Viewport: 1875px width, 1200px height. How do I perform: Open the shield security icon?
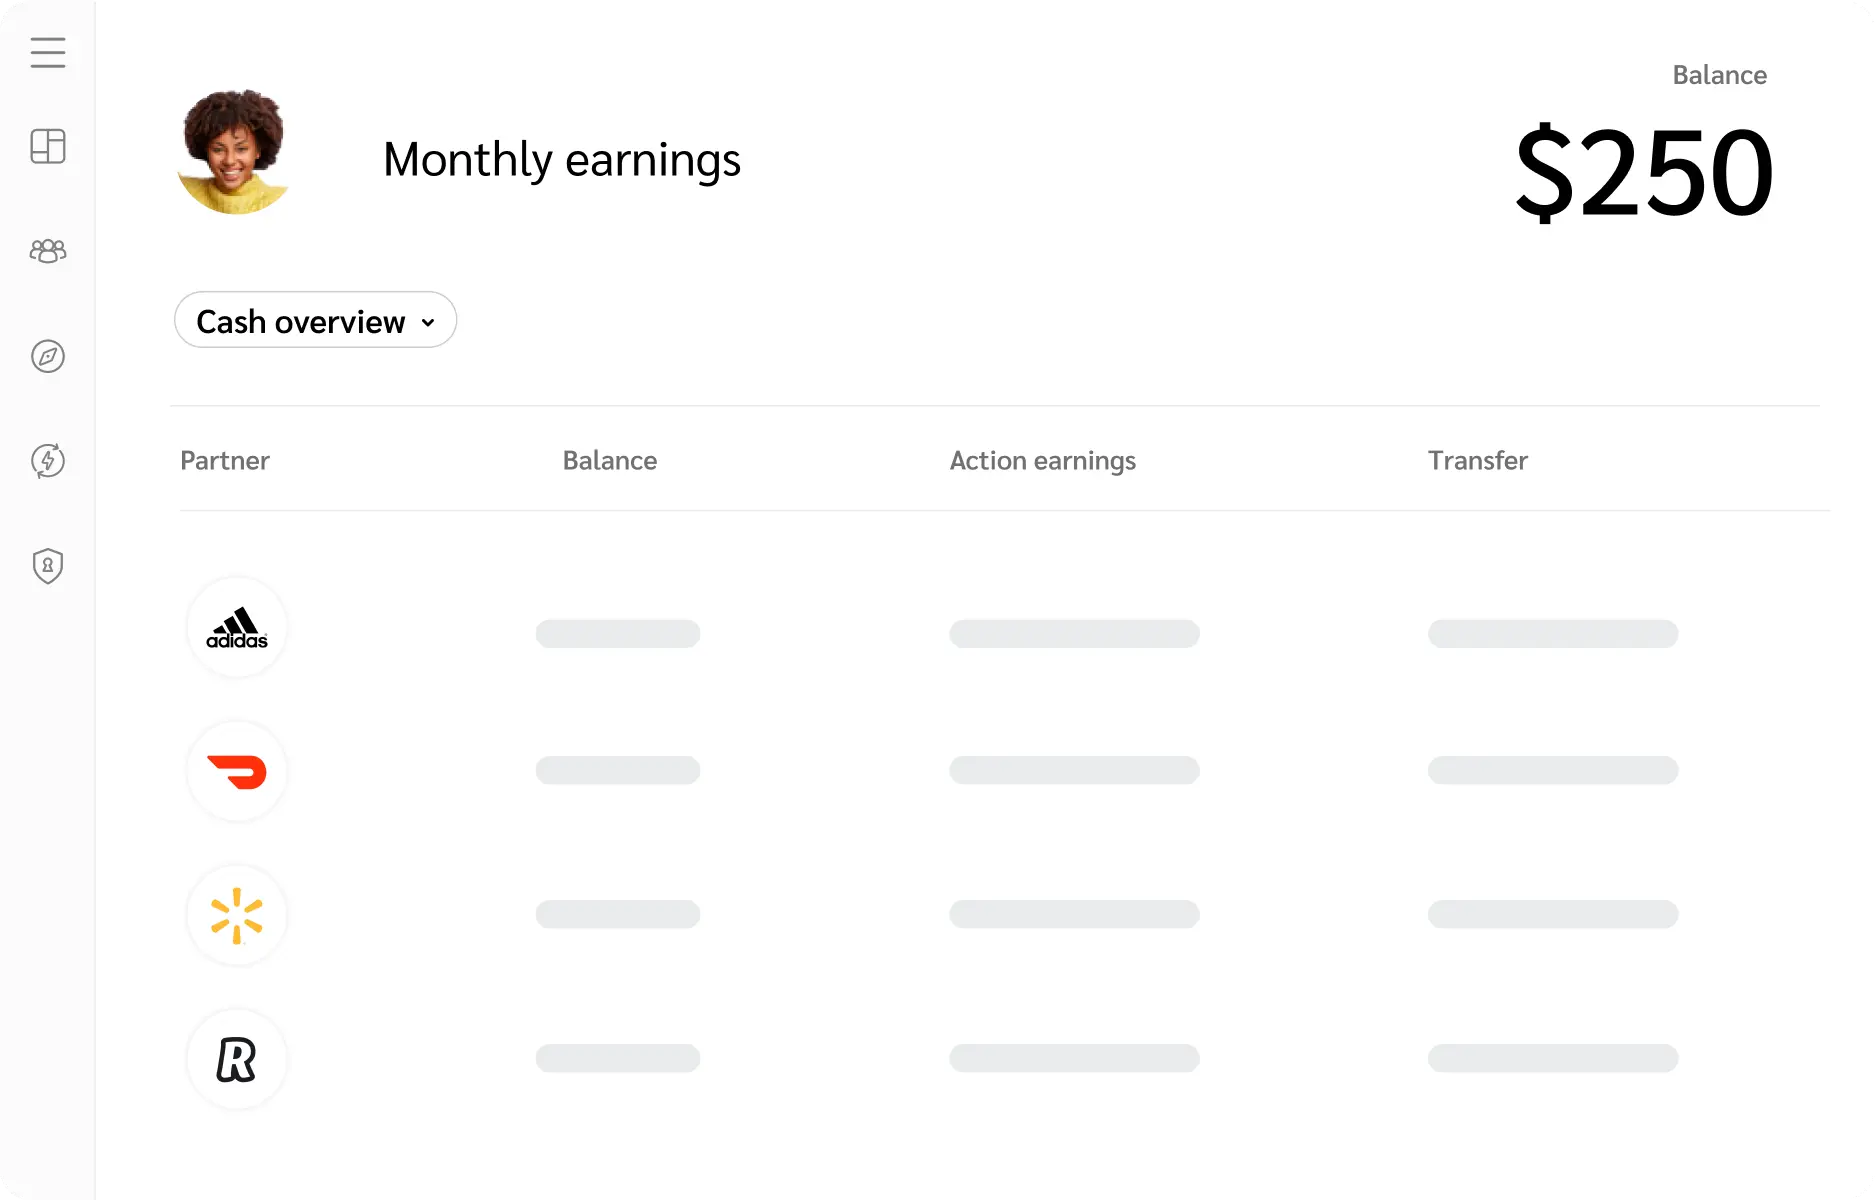48,566
